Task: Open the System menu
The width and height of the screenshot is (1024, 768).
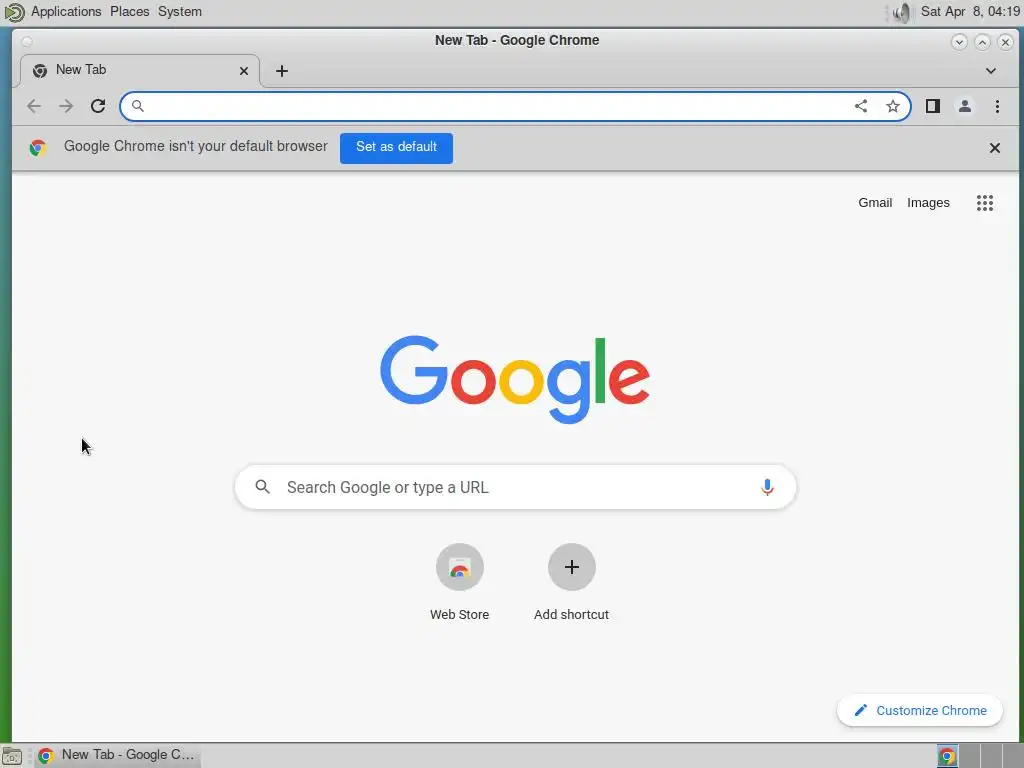Action: [180, 12]
